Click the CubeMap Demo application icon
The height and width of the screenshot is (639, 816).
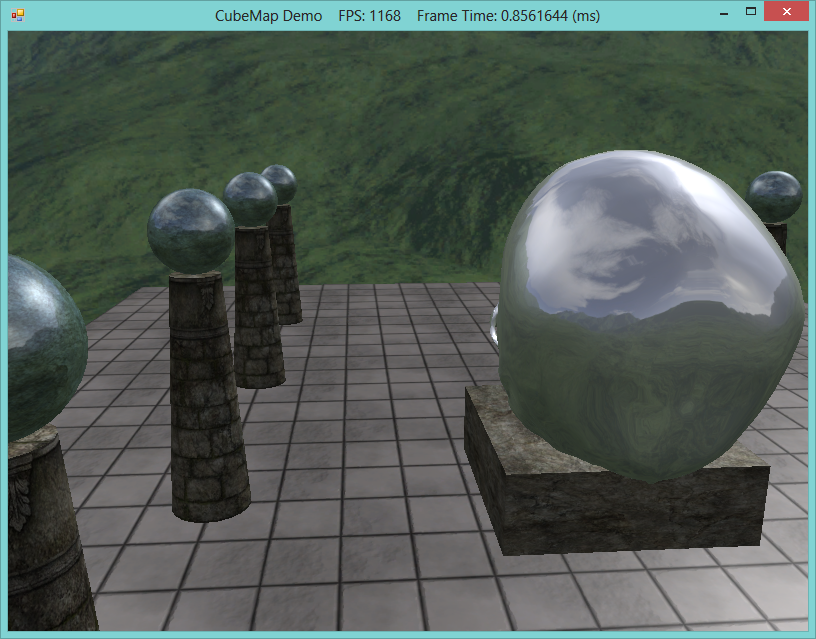coord(17,15)
